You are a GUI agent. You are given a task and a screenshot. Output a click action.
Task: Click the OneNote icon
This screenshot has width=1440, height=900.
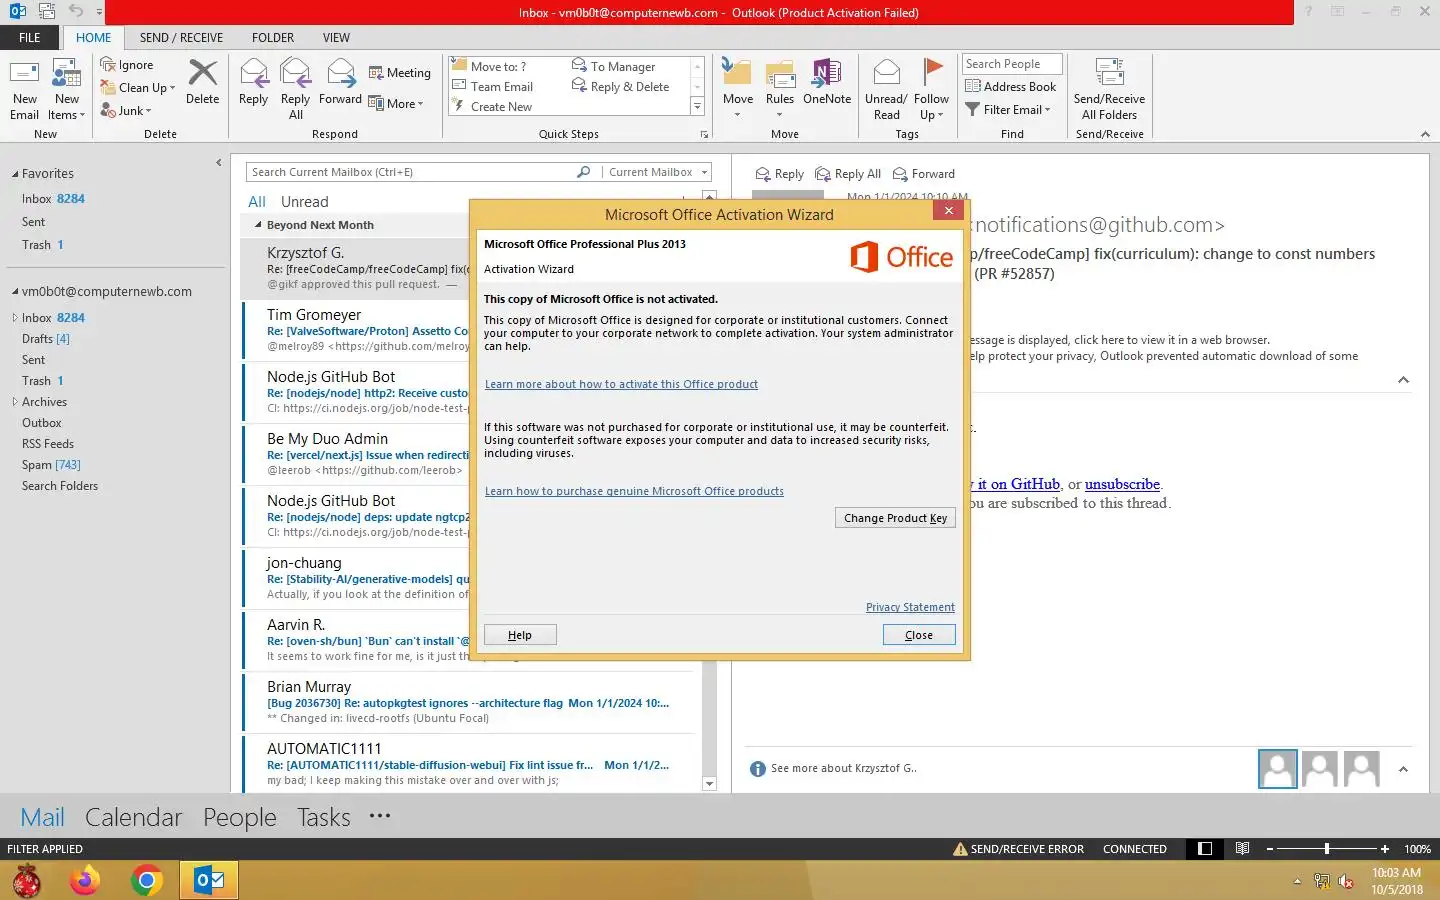pyautogui.click(x=827, y=82)
